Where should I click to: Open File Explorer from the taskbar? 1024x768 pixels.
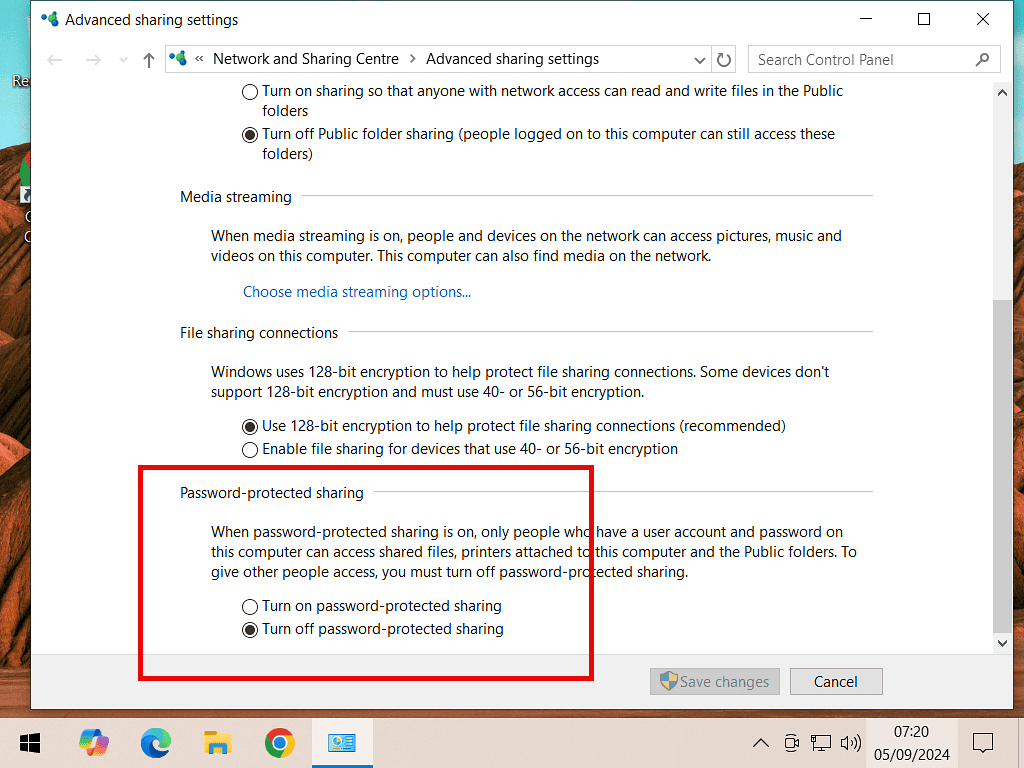tap(217, 742)
